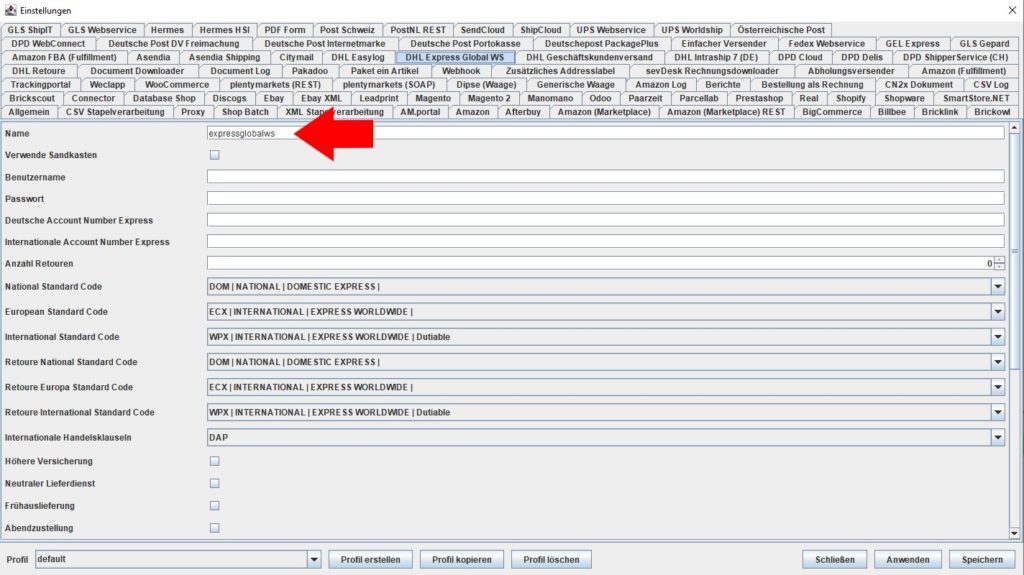The width and height of the screenshot is (1024, 575).
Task: Focus Internationale Account Number Express field
Action: click(x=605, y=242)
